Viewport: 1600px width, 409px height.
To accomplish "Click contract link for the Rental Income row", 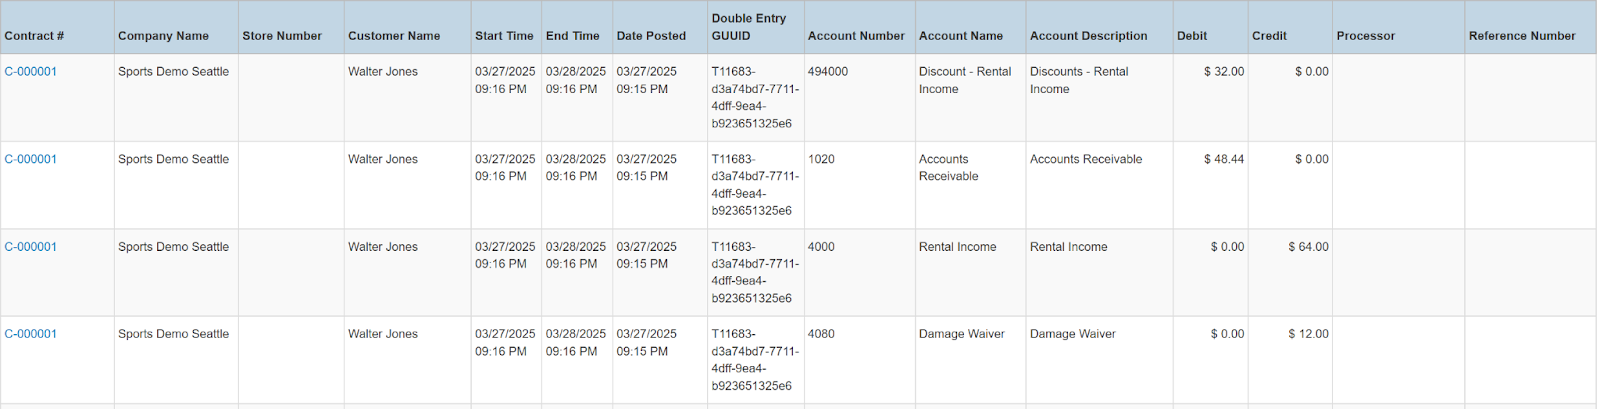I will click(31, 247).
